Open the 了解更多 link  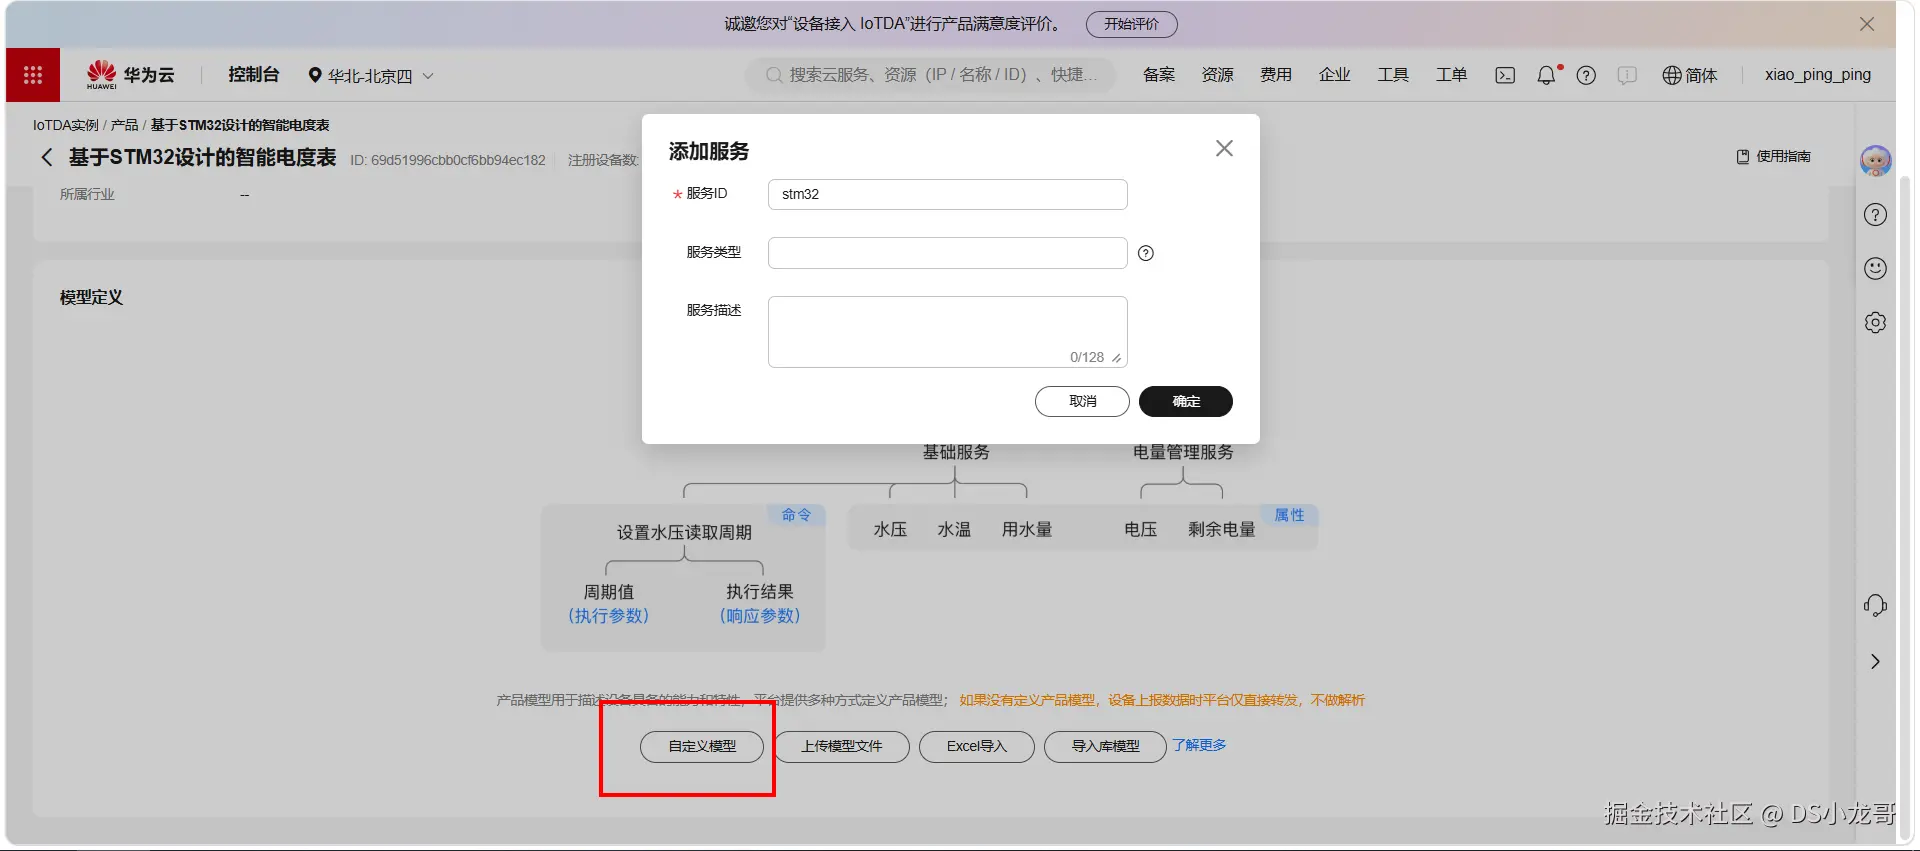pyautogui.click(x=1199, y=745)
